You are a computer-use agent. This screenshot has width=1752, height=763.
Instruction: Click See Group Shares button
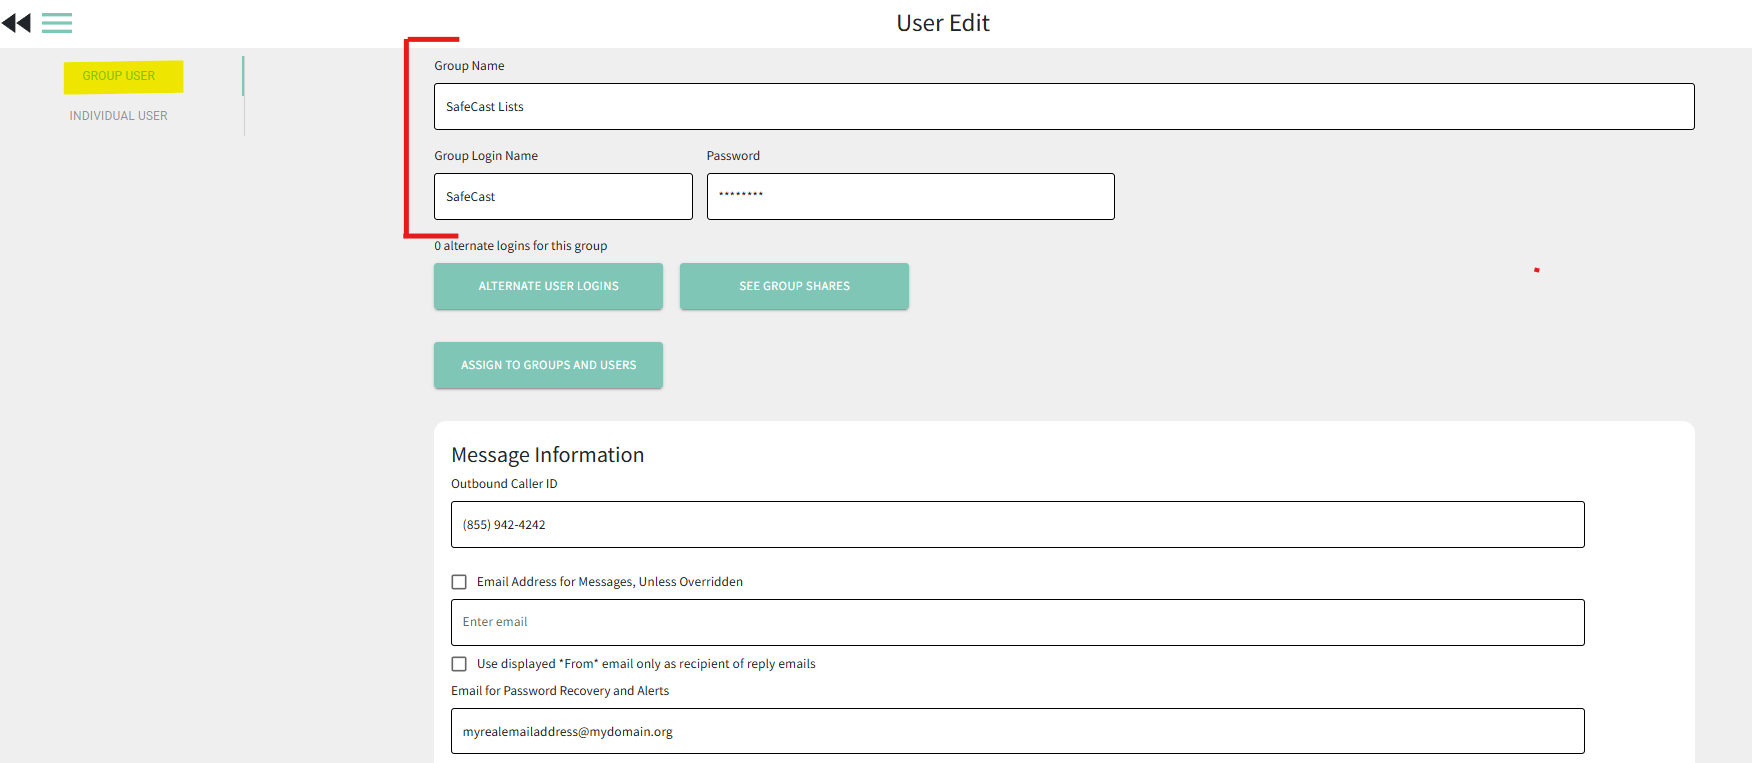[x=794, y=286]
